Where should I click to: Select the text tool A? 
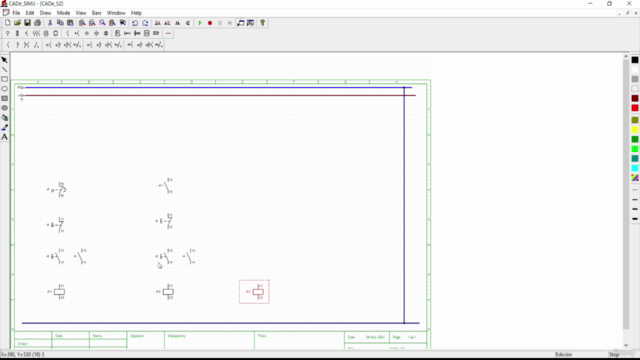point(4,137)
